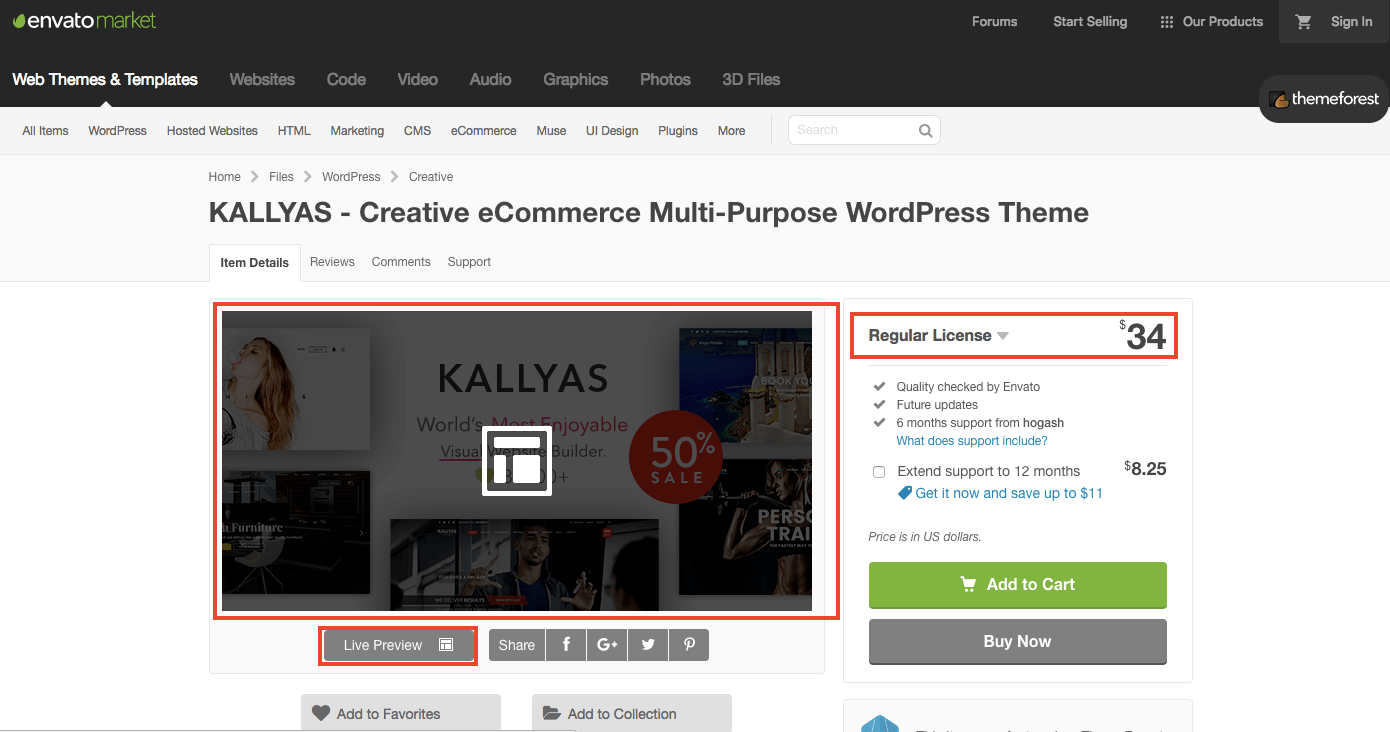Click Home breadcrumb link
This screenshot has width=1390, height=732.
(224, 177)
